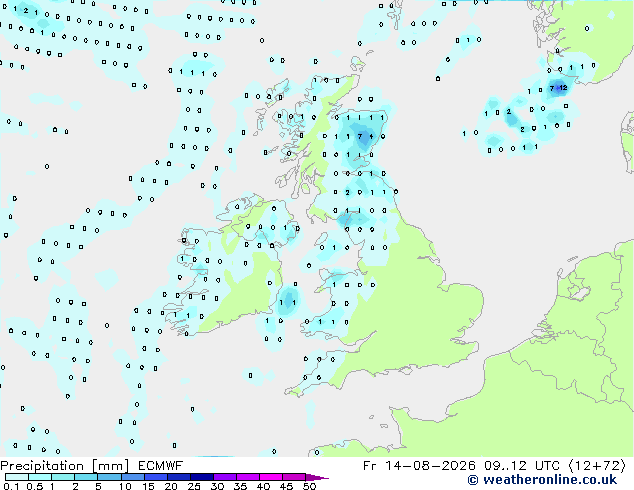Screen dimensions: 634x490
Task: Click the dark blue rain cell in the Irish Sea
Action: pos(288,300)
